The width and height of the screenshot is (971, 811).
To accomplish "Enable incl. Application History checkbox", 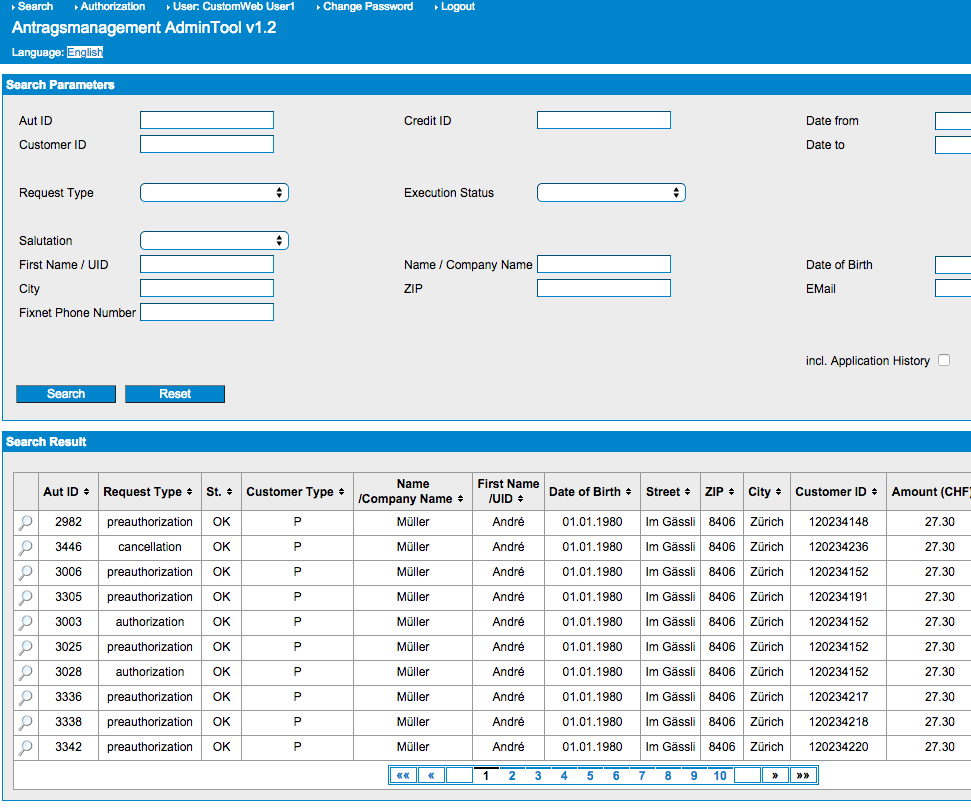I will pyautogui.click(x=944, y=361).
